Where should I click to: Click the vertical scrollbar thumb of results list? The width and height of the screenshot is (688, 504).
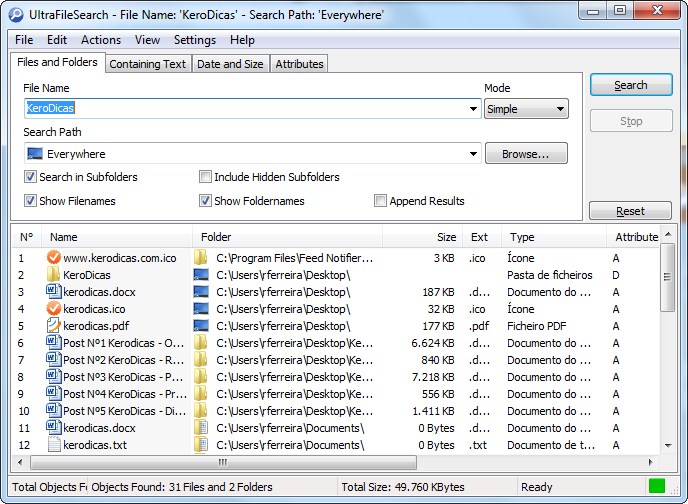click(x=667, y=277)
